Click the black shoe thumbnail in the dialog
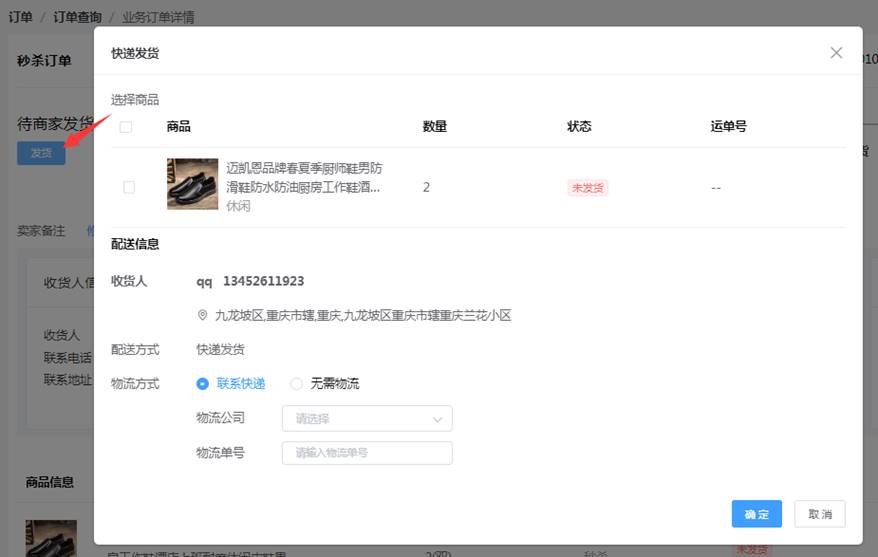The height and width of the screenshot is (557, 878). tap(192, 184)
